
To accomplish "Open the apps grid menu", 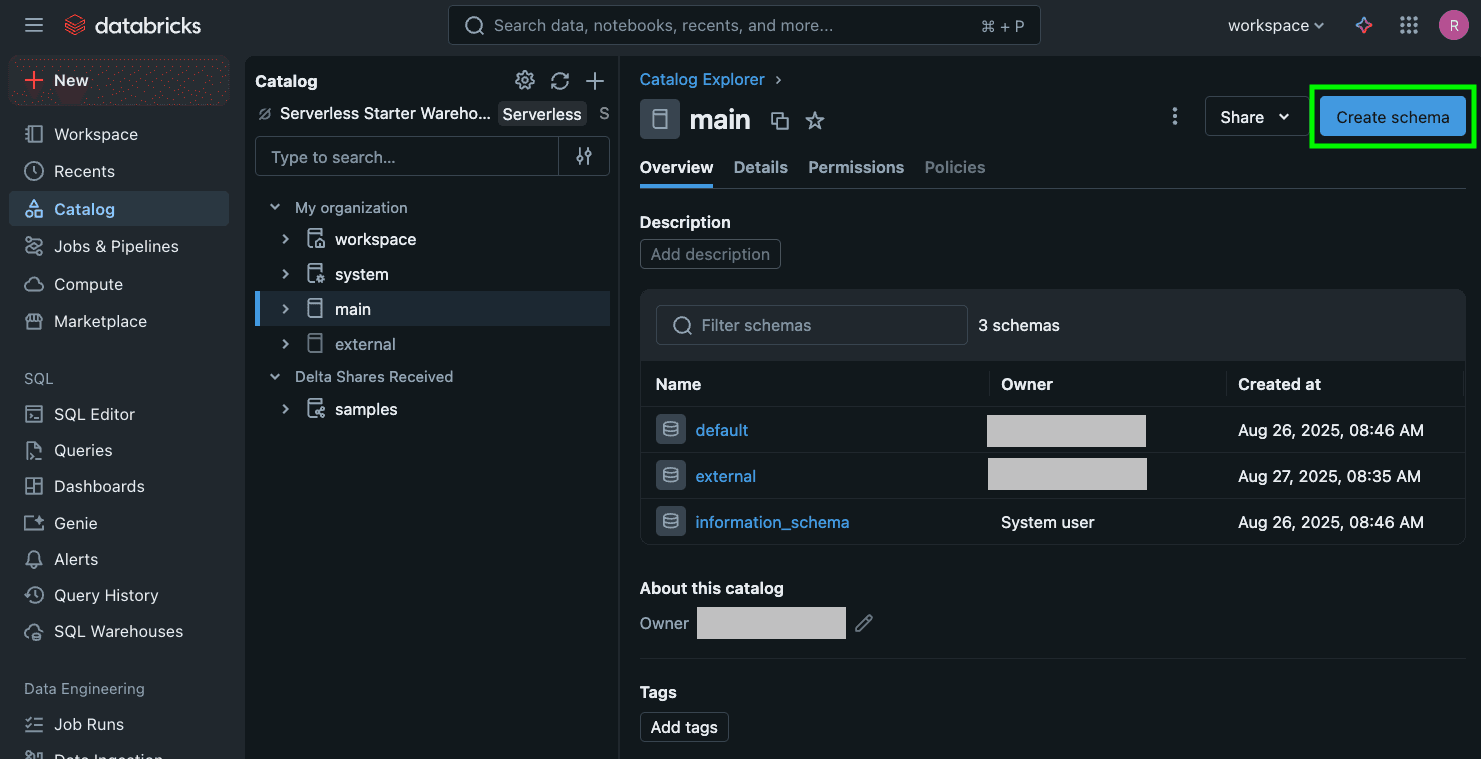I will click(1409, 26).
